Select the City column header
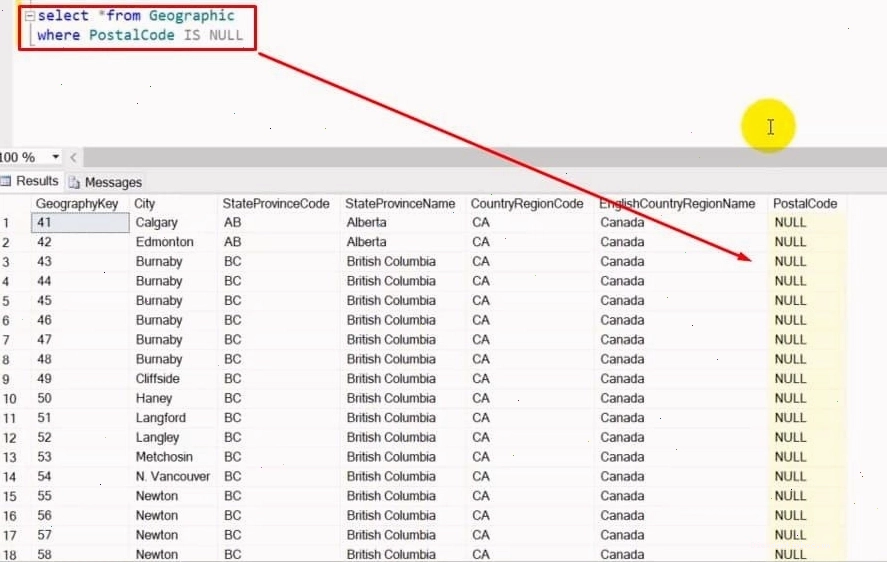 point(145,204)
